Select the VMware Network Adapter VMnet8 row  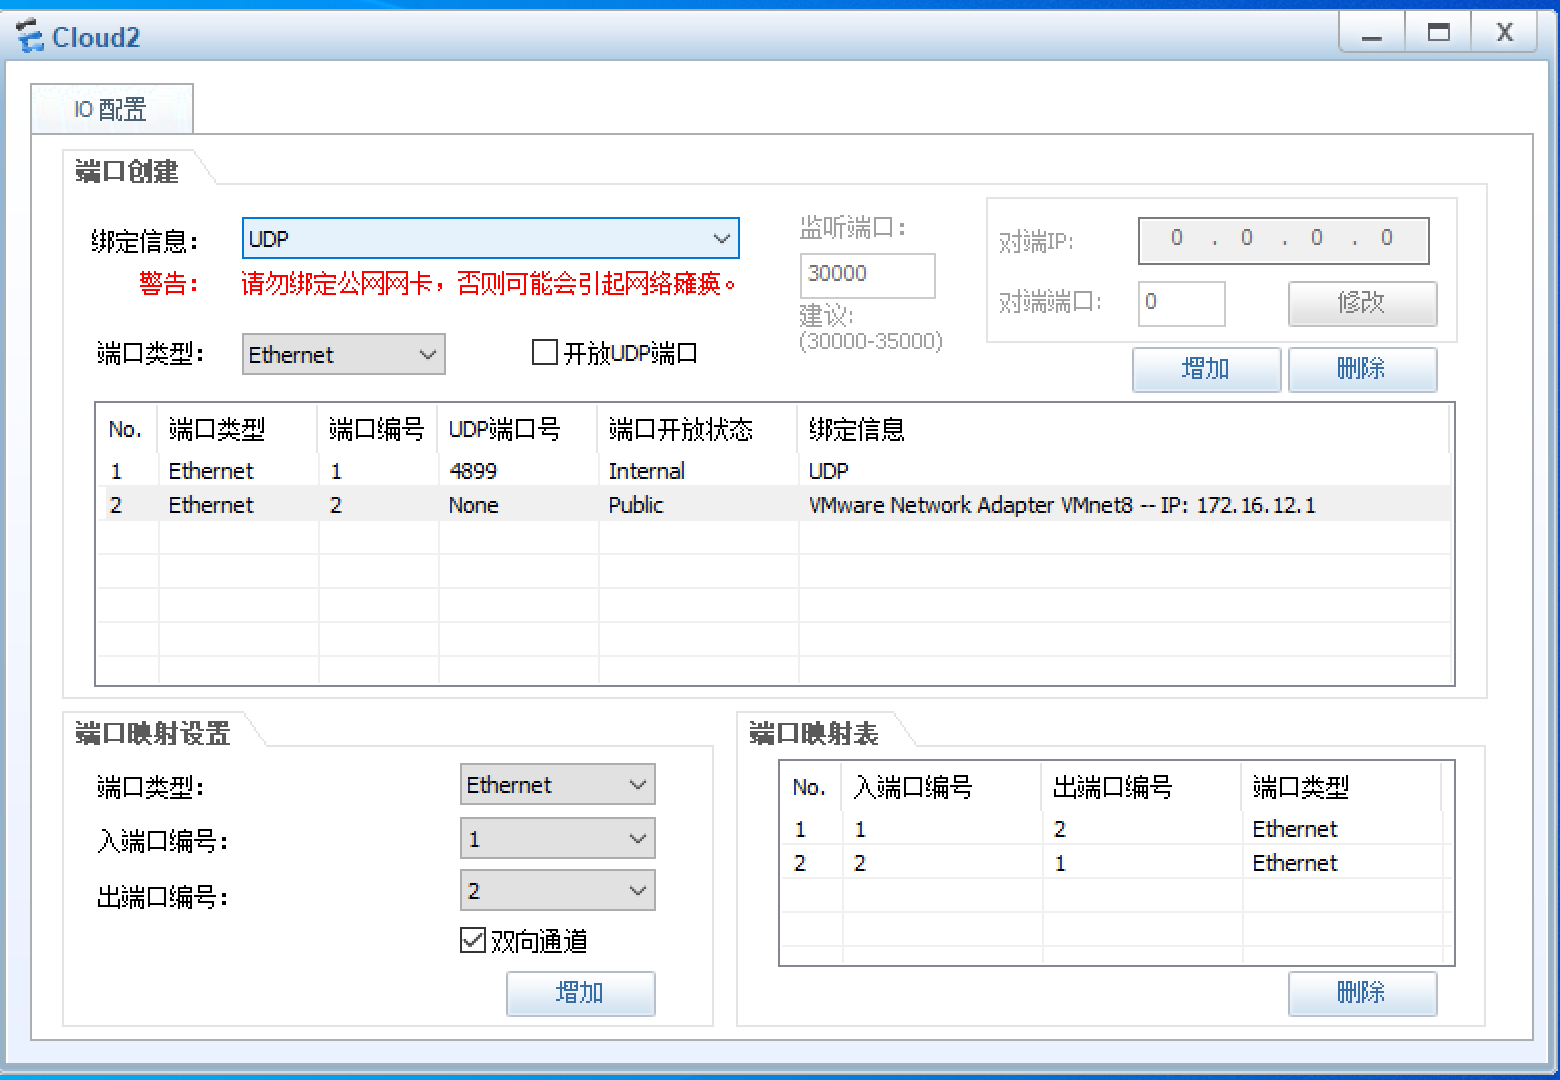[x=700, y=505]
